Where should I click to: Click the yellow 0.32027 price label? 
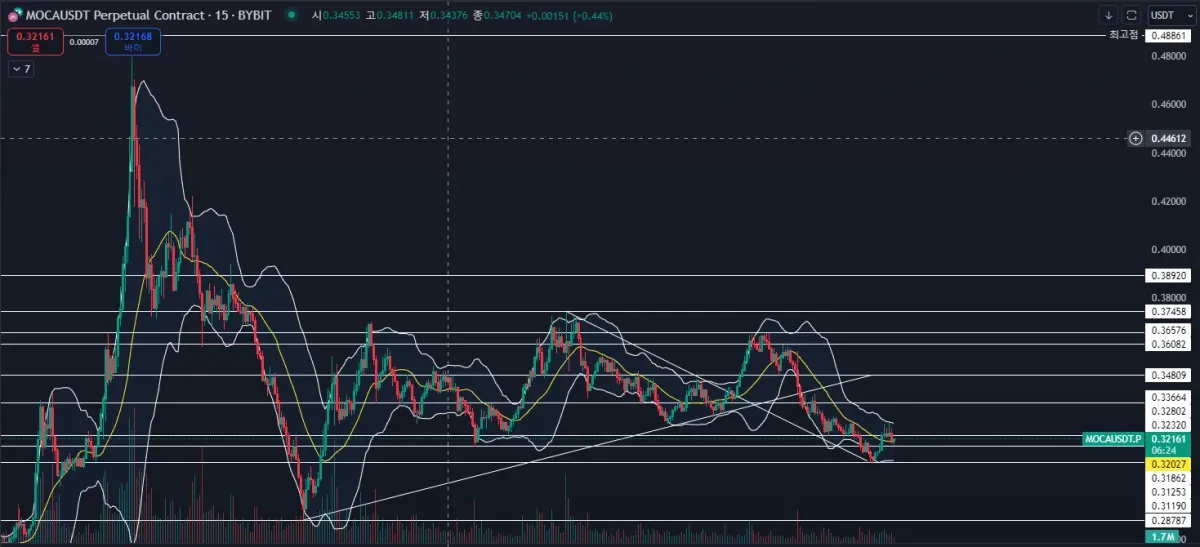click(x=1169, y=463)
